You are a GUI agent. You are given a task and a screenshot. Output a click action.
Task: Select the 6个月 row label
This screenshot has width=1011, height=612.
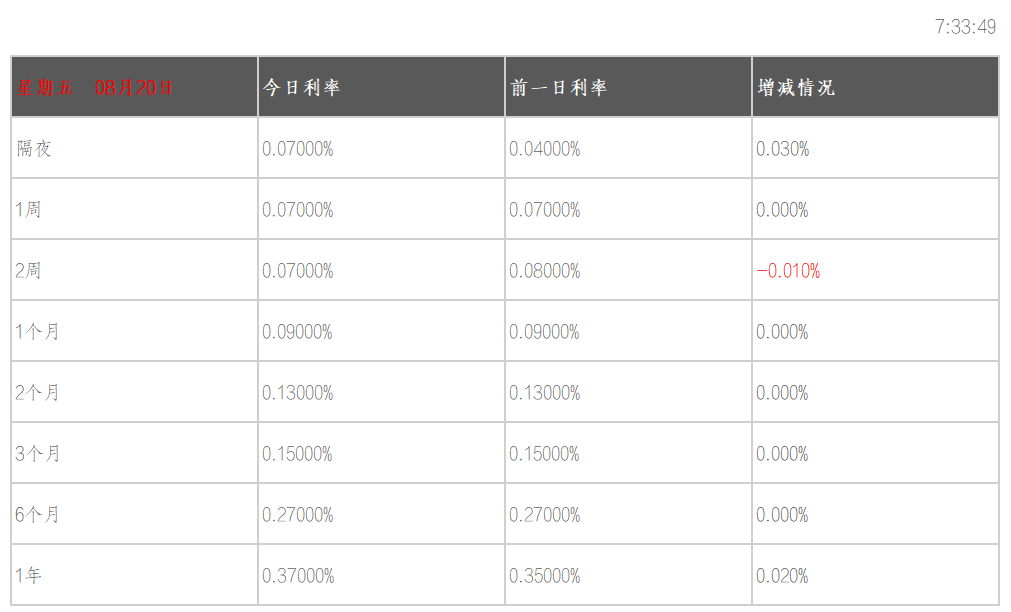(38, 515)
